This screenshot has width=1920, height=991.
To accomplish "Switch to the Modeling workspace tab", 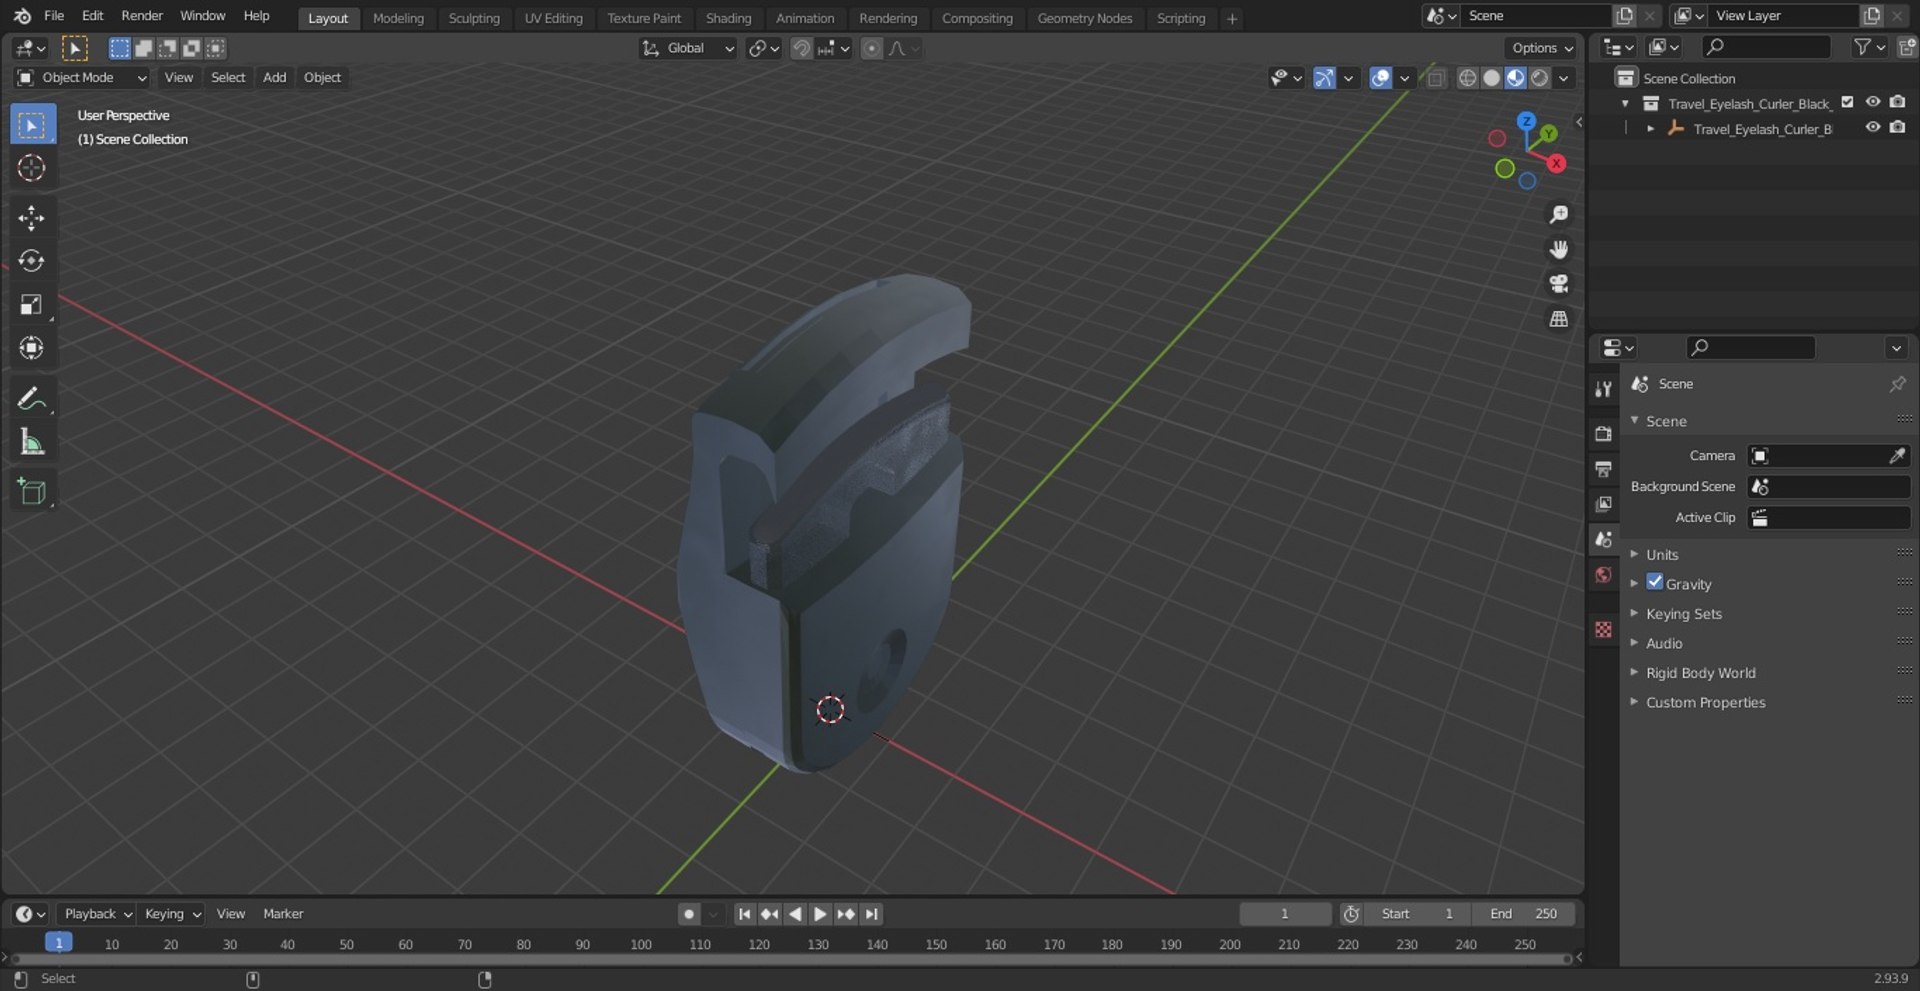I will click(398, 18).
